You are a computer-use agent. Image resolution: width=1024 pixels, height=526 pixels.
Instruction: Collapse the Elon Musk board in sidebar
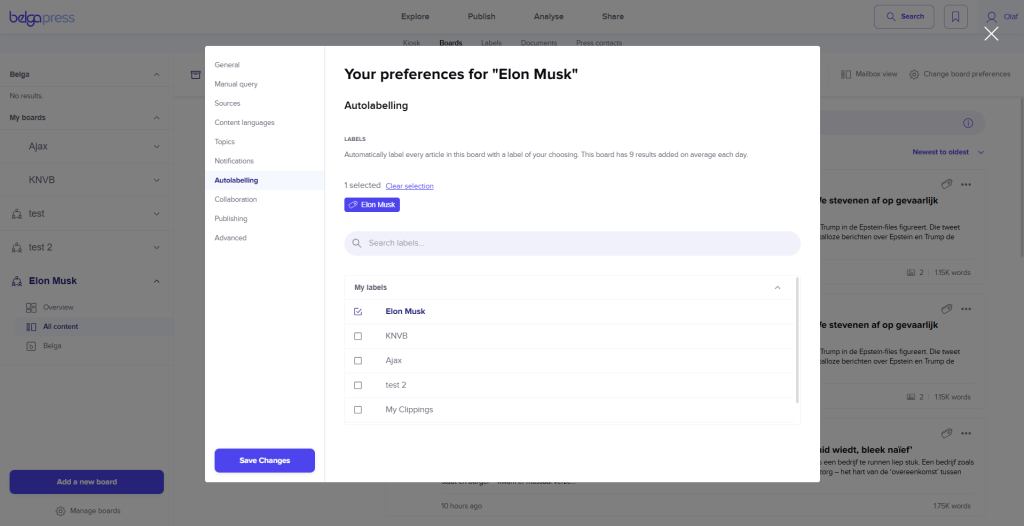coord(156,281)
